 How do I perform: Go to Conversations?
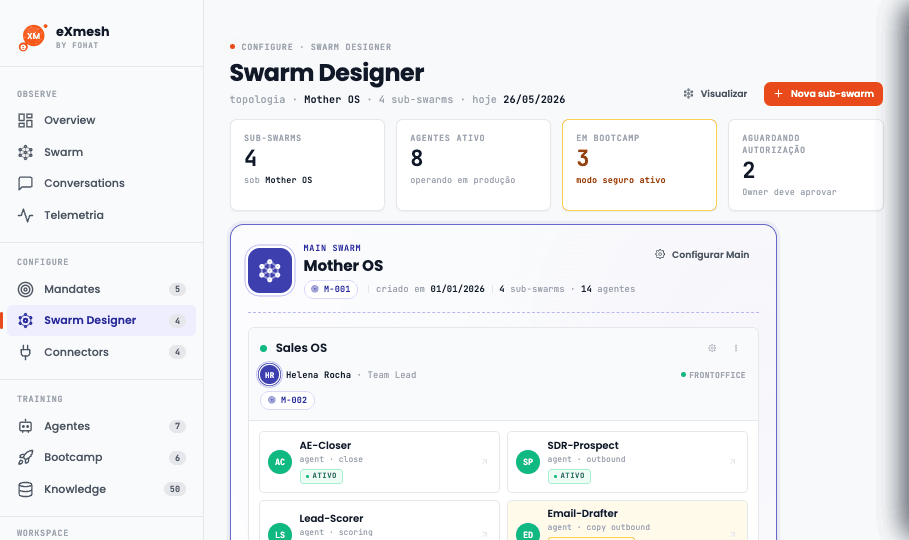point(101,183)
